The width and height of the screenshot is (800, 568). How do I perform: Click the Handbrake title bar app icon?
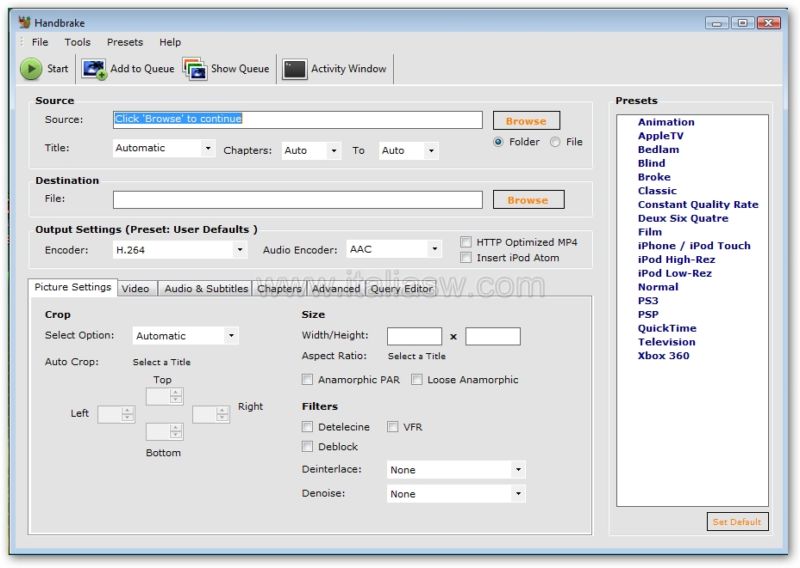(24, 22)
